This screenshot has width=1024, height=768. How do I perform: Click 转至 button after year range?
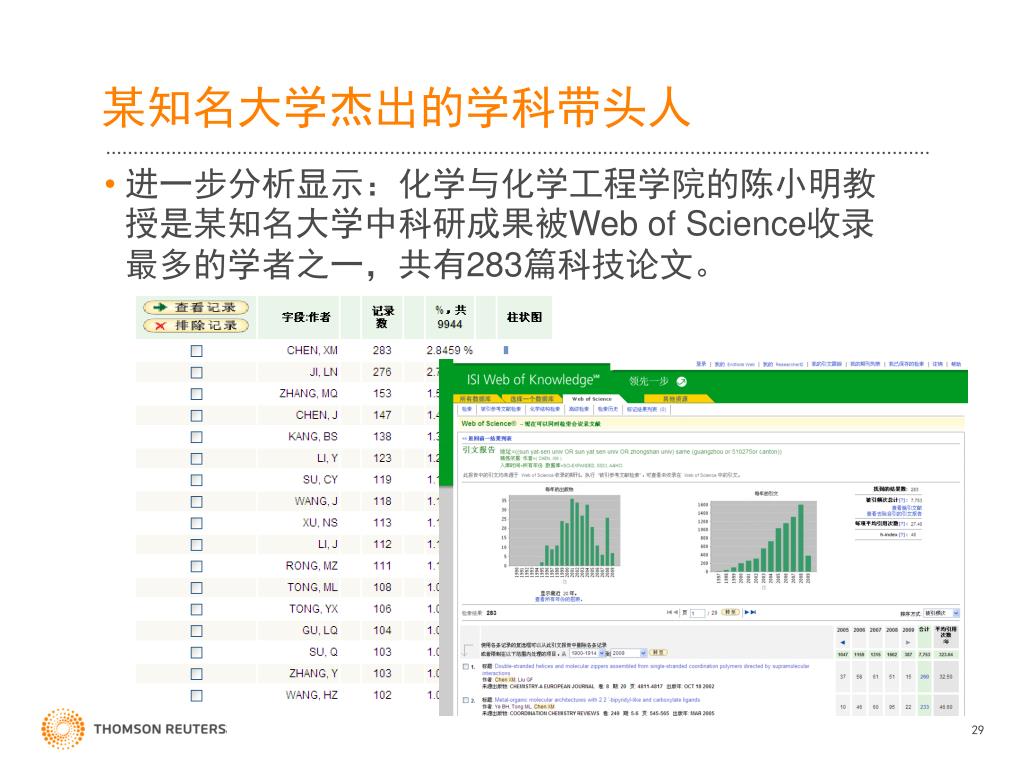[x=658, y=652]
